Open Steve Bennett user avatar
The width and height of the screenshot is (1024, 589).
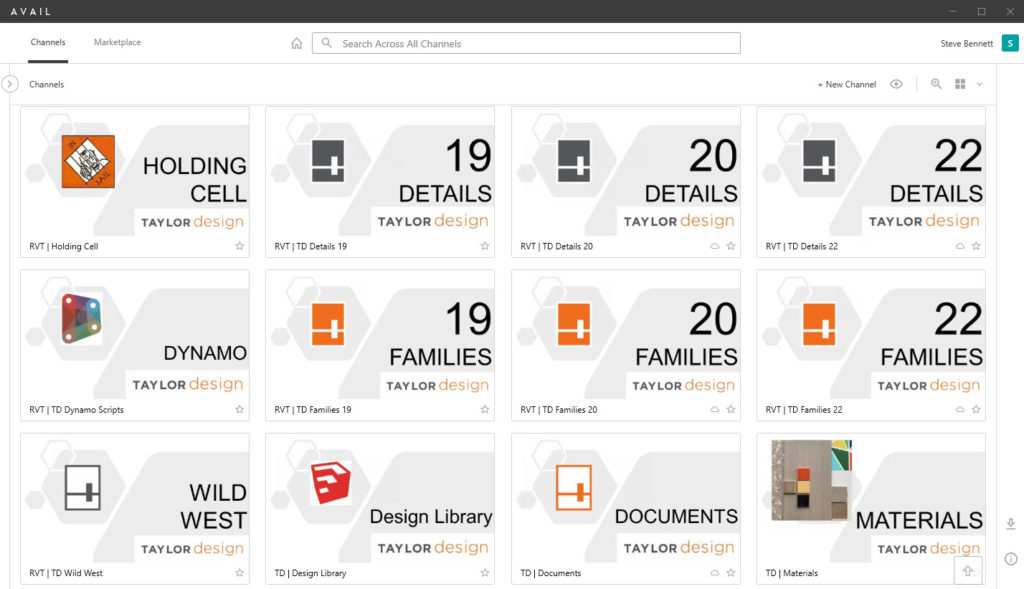1010,43
